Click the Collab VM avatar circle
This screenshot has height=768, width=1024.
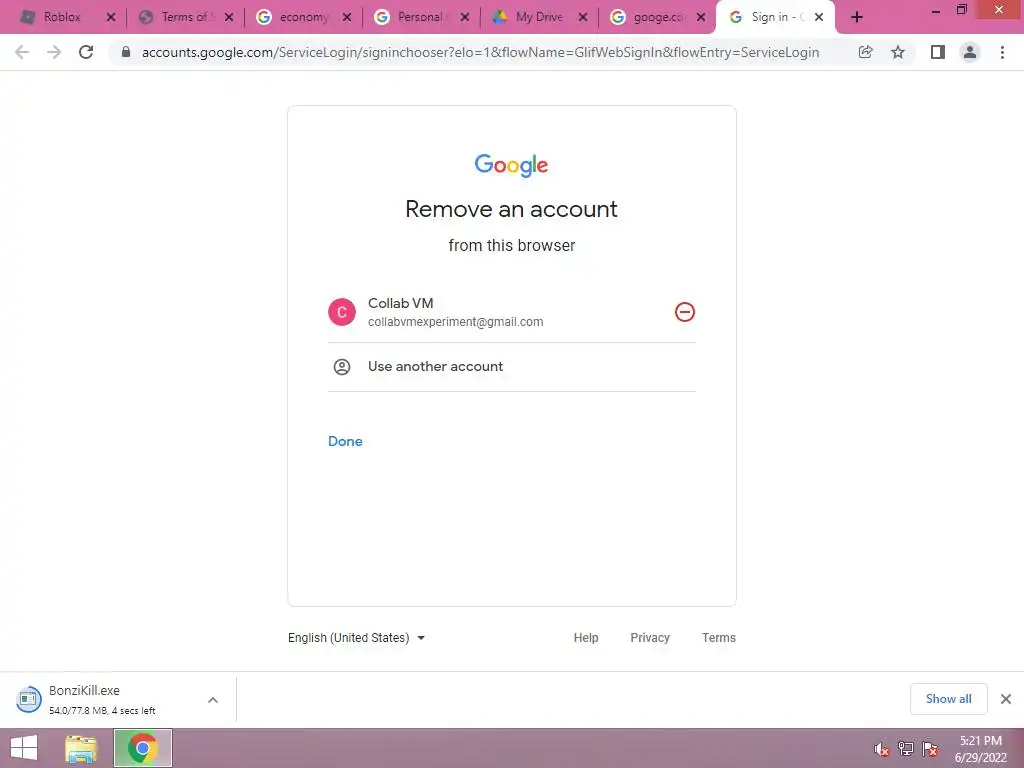342,312
